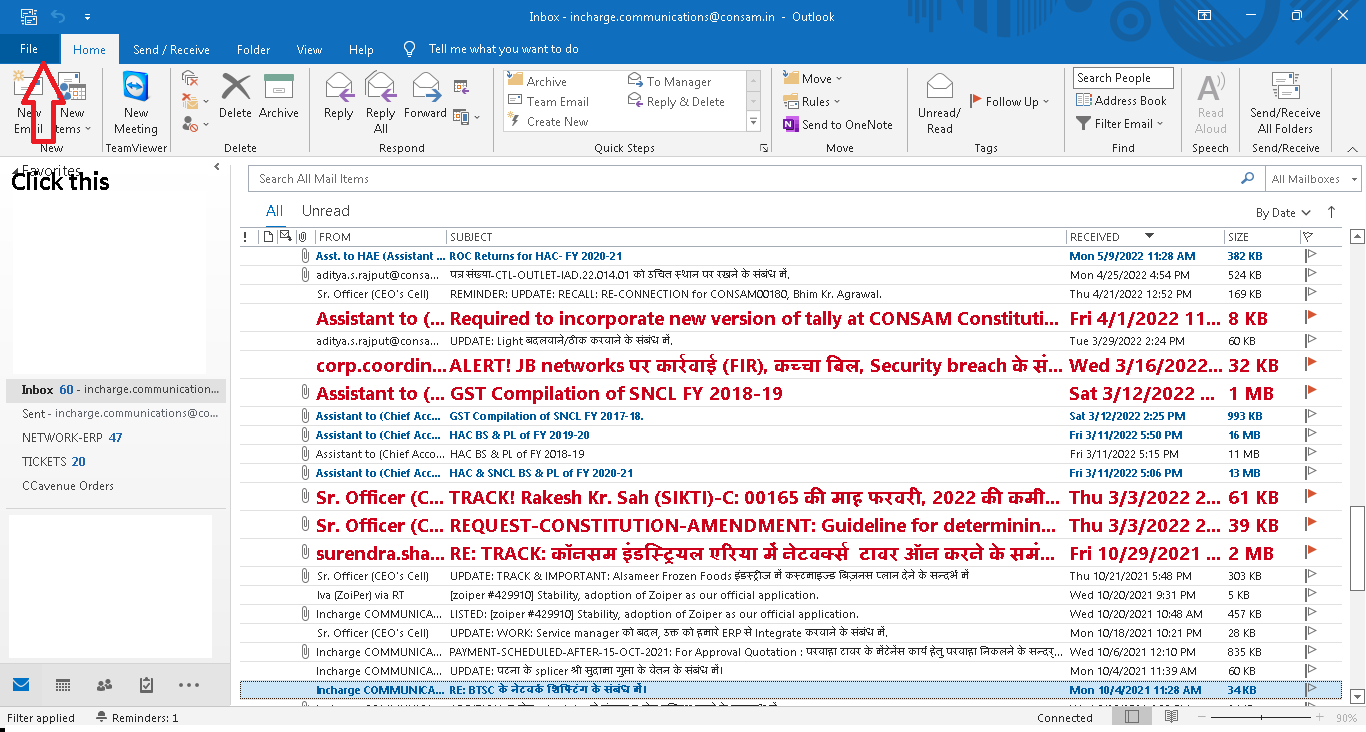Click the Team Email quick step

coord(549,102)
